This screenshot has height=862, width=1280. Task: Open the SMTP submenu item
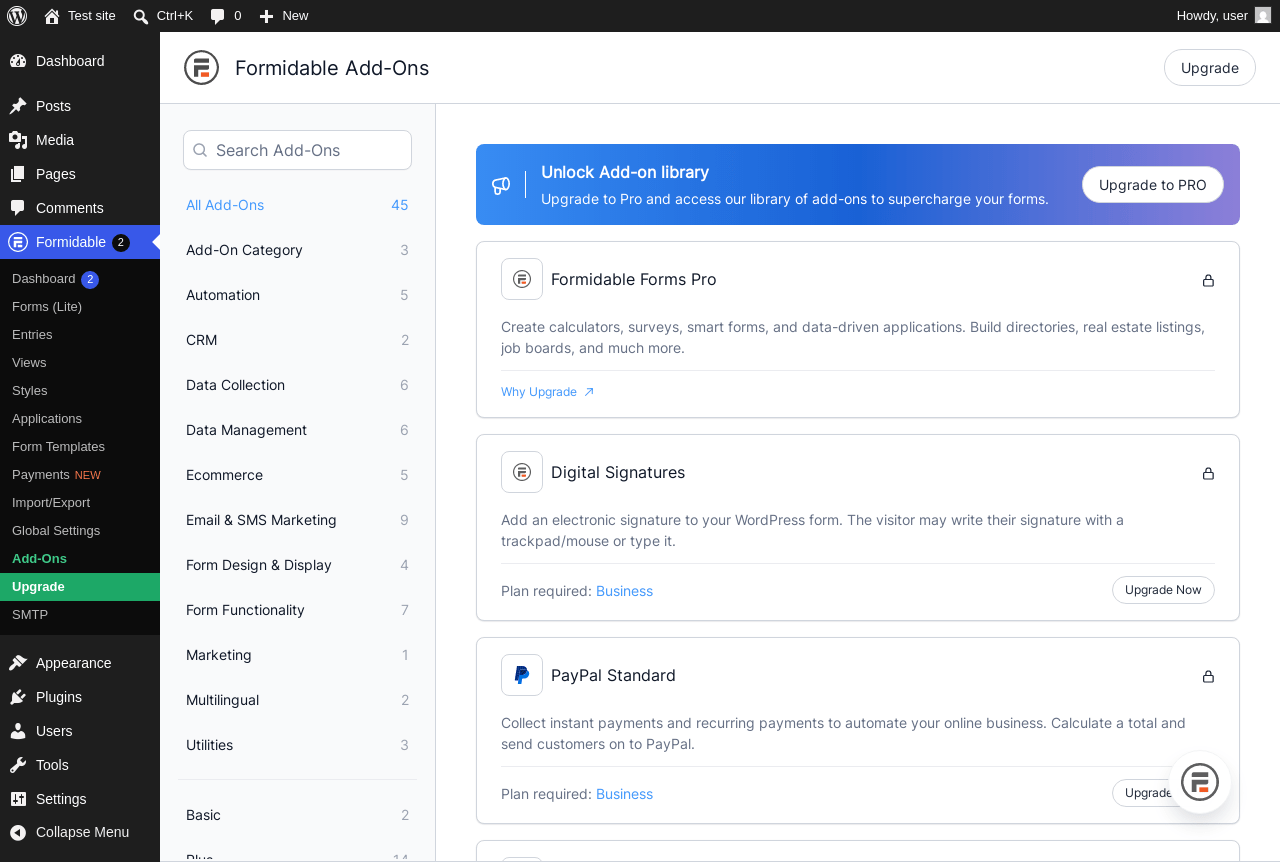point(80,615)
